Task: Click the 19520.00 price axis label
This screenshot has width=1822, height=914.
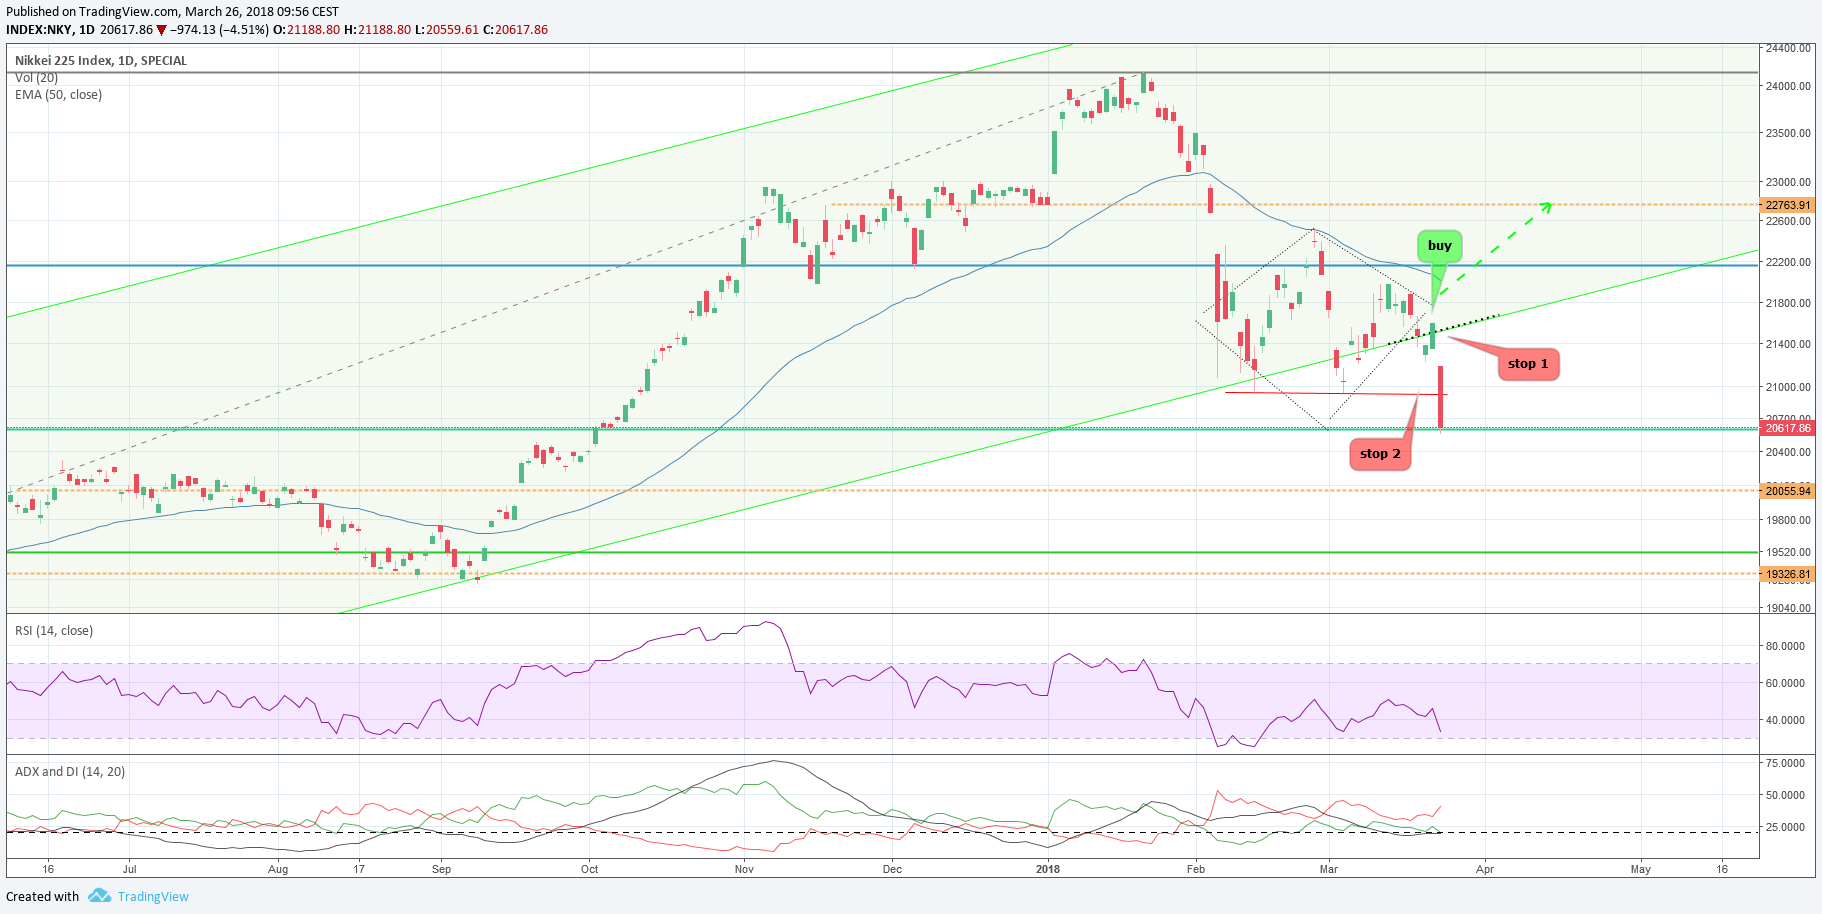Action: [x=1788, y=552]
